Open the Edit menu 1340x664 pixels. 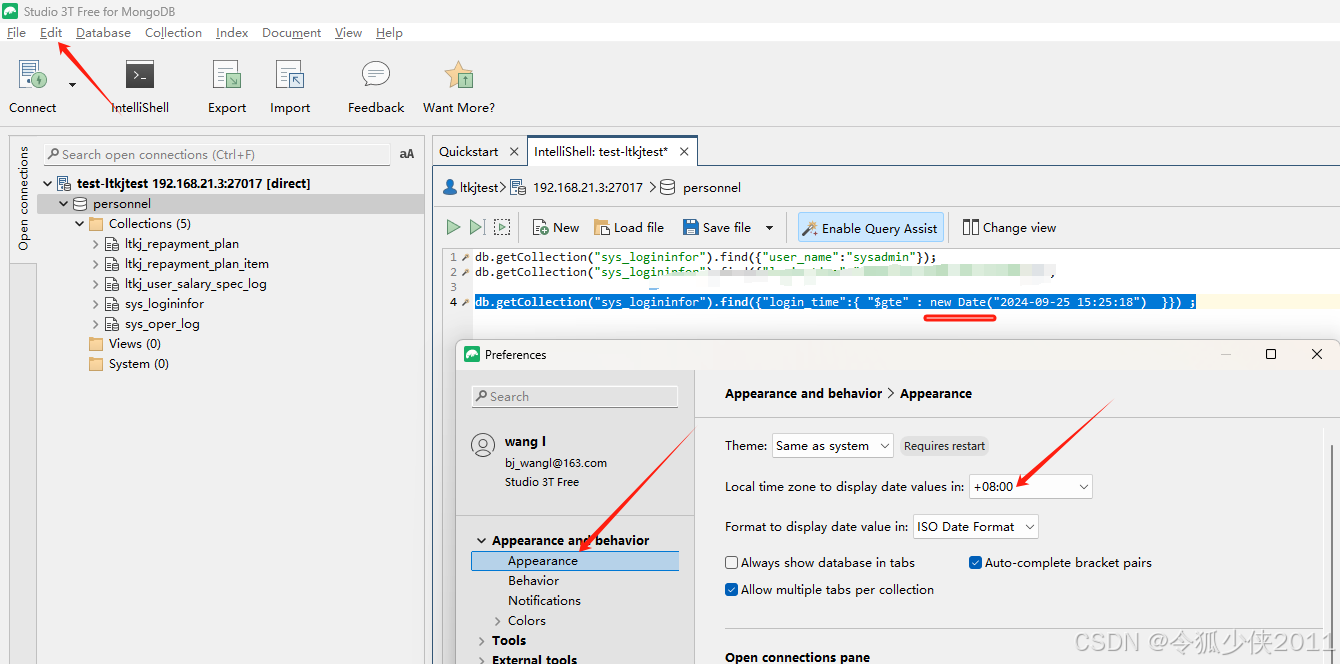51,32
